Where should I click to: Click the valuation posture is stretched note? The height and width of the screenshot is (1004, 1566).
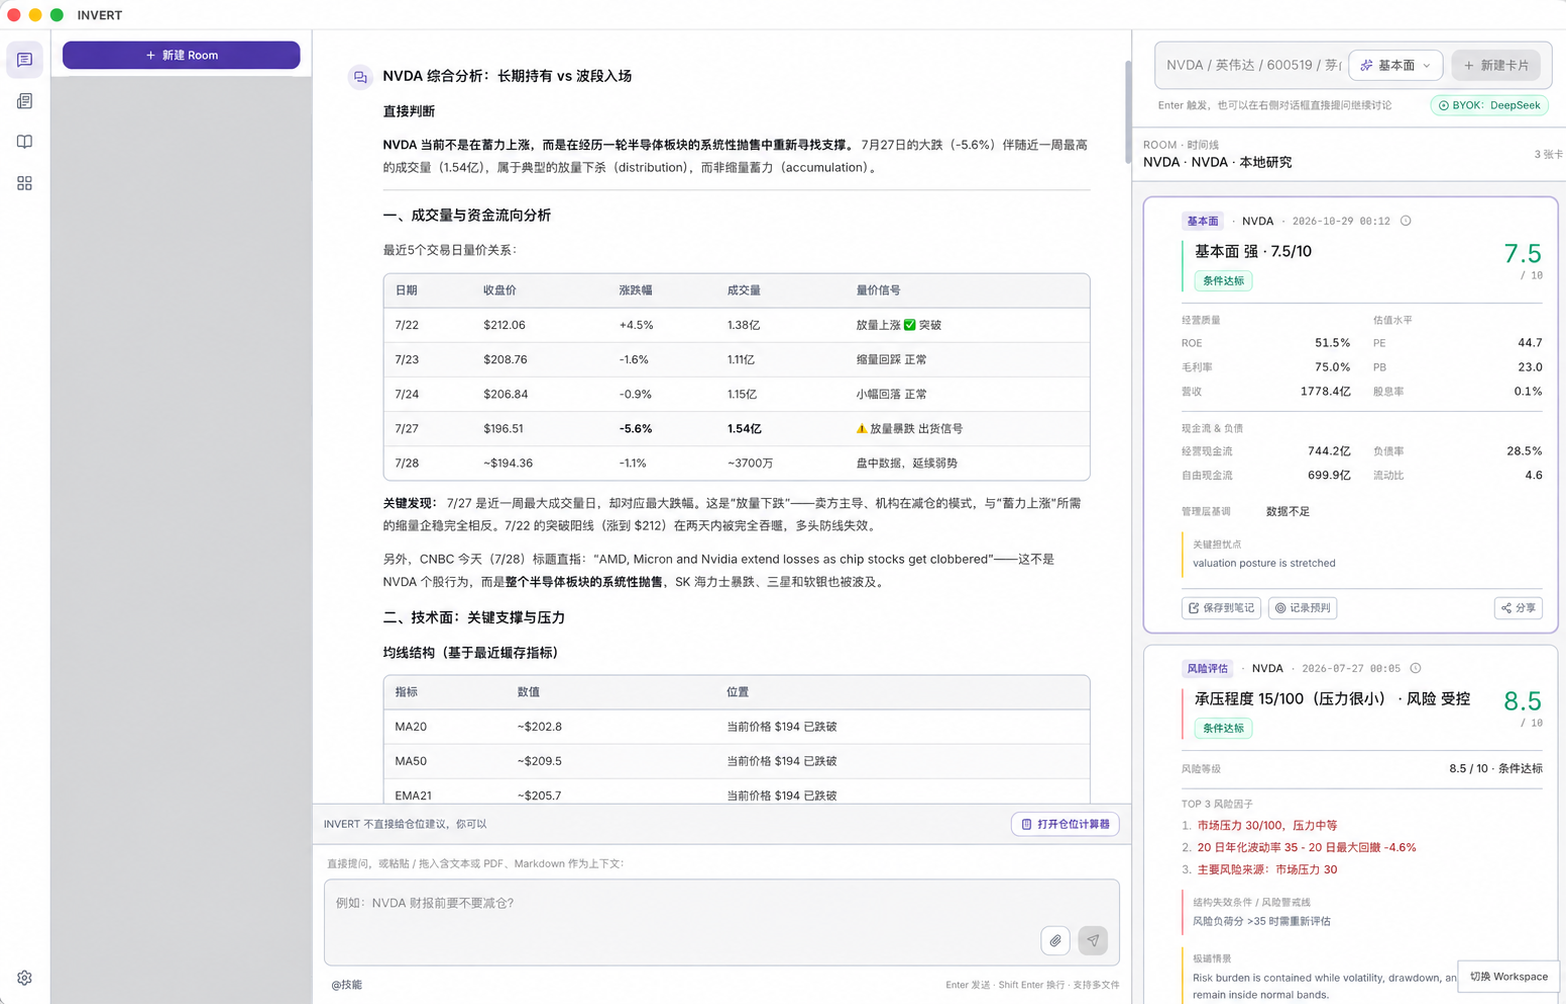[1264, 563]
